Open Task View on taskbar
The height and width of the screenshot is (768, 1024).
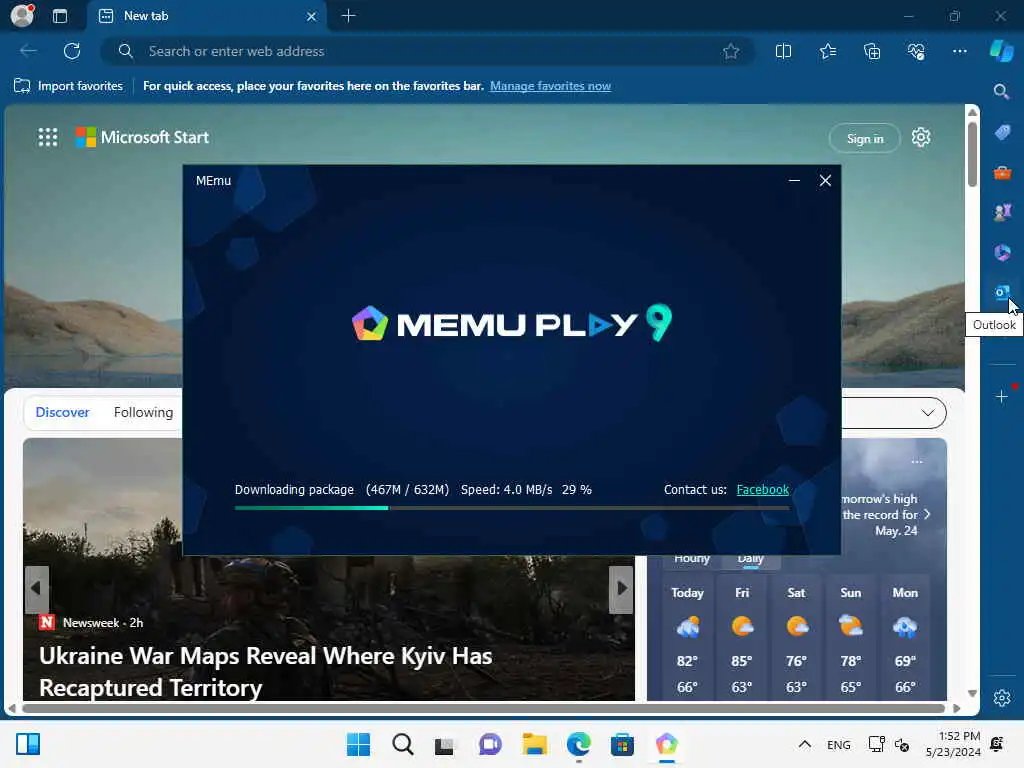[445, 744]
